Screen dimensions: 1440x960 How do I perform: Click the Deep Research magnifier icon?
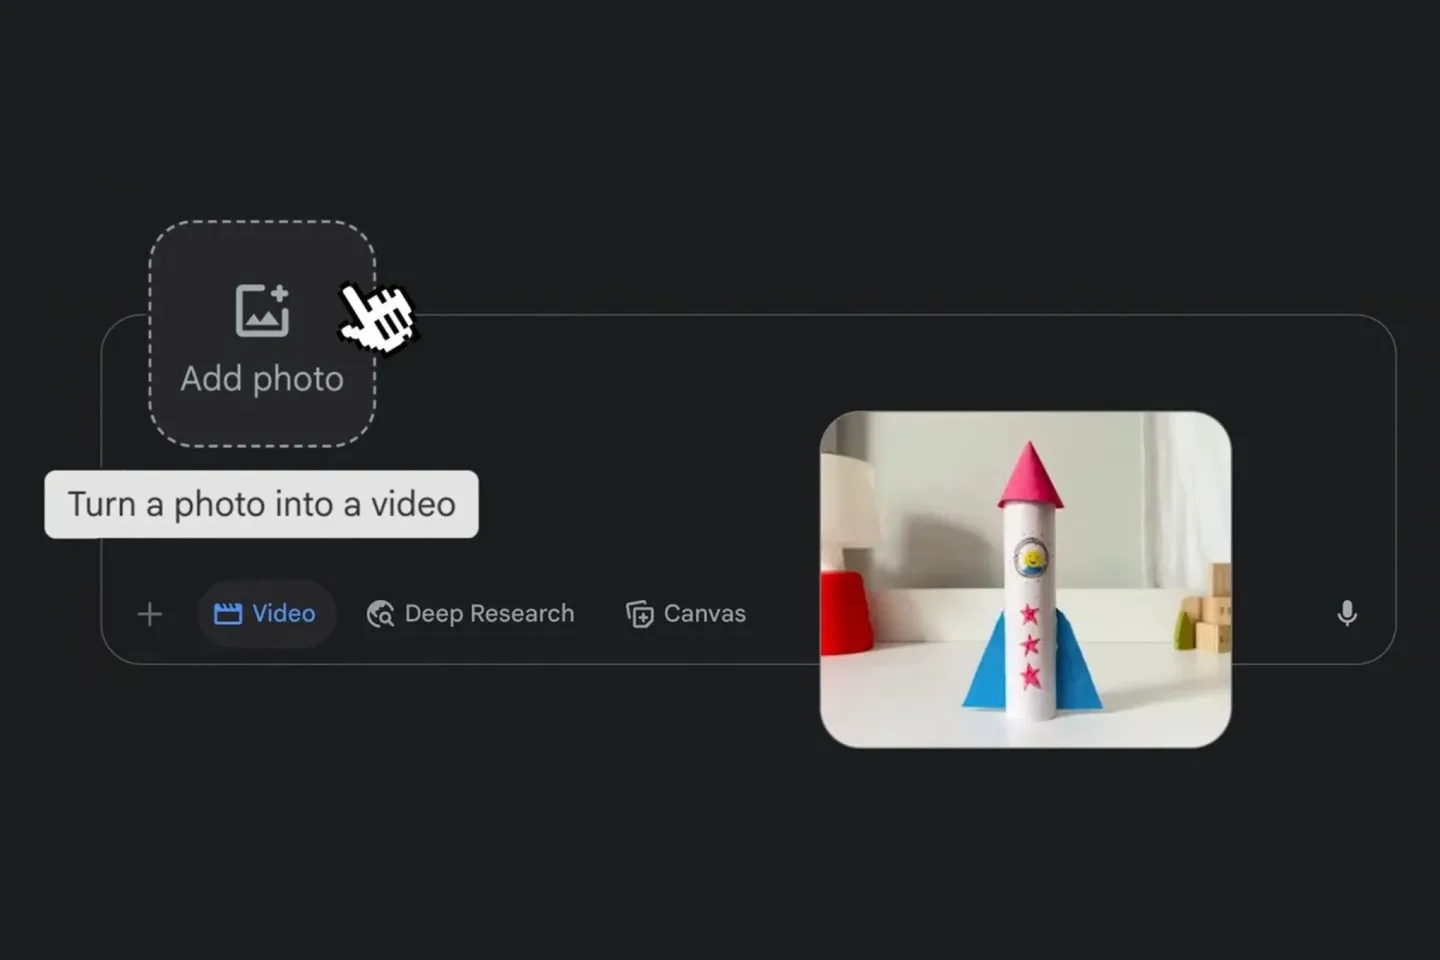click(380, 613)
